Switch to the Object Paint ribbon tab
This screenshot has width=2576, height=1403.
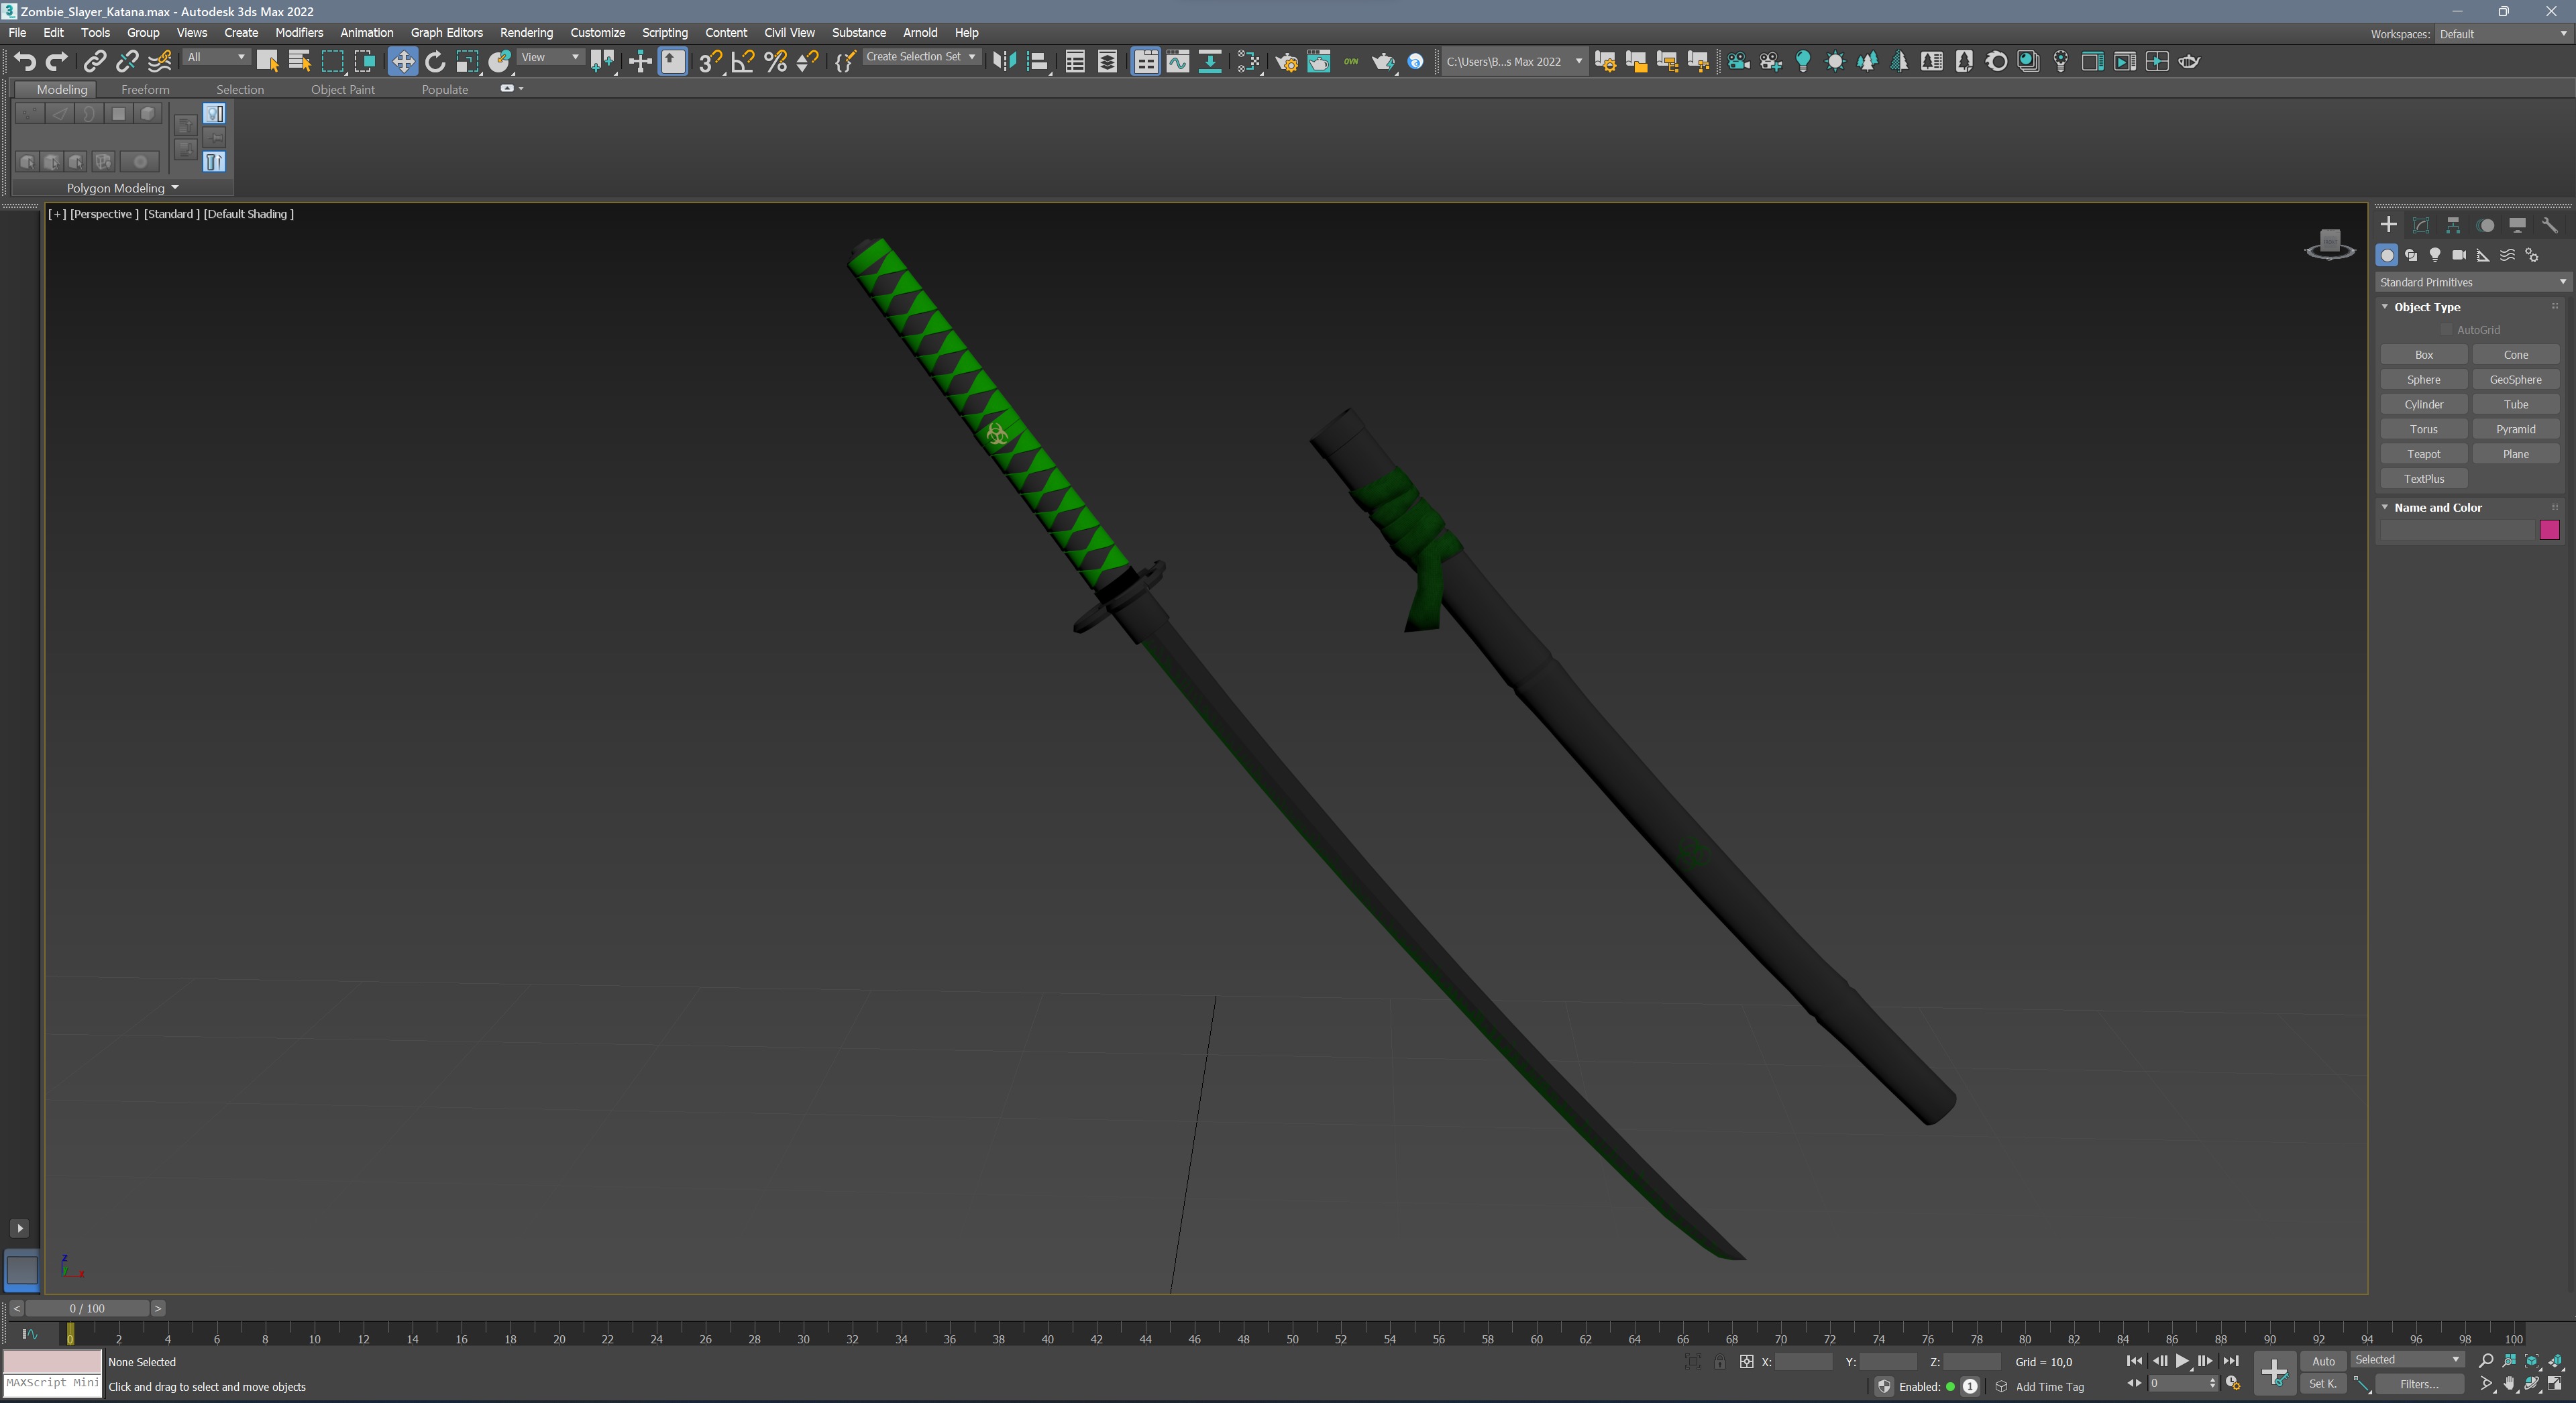pyautogui.click(x=343, y=90)
